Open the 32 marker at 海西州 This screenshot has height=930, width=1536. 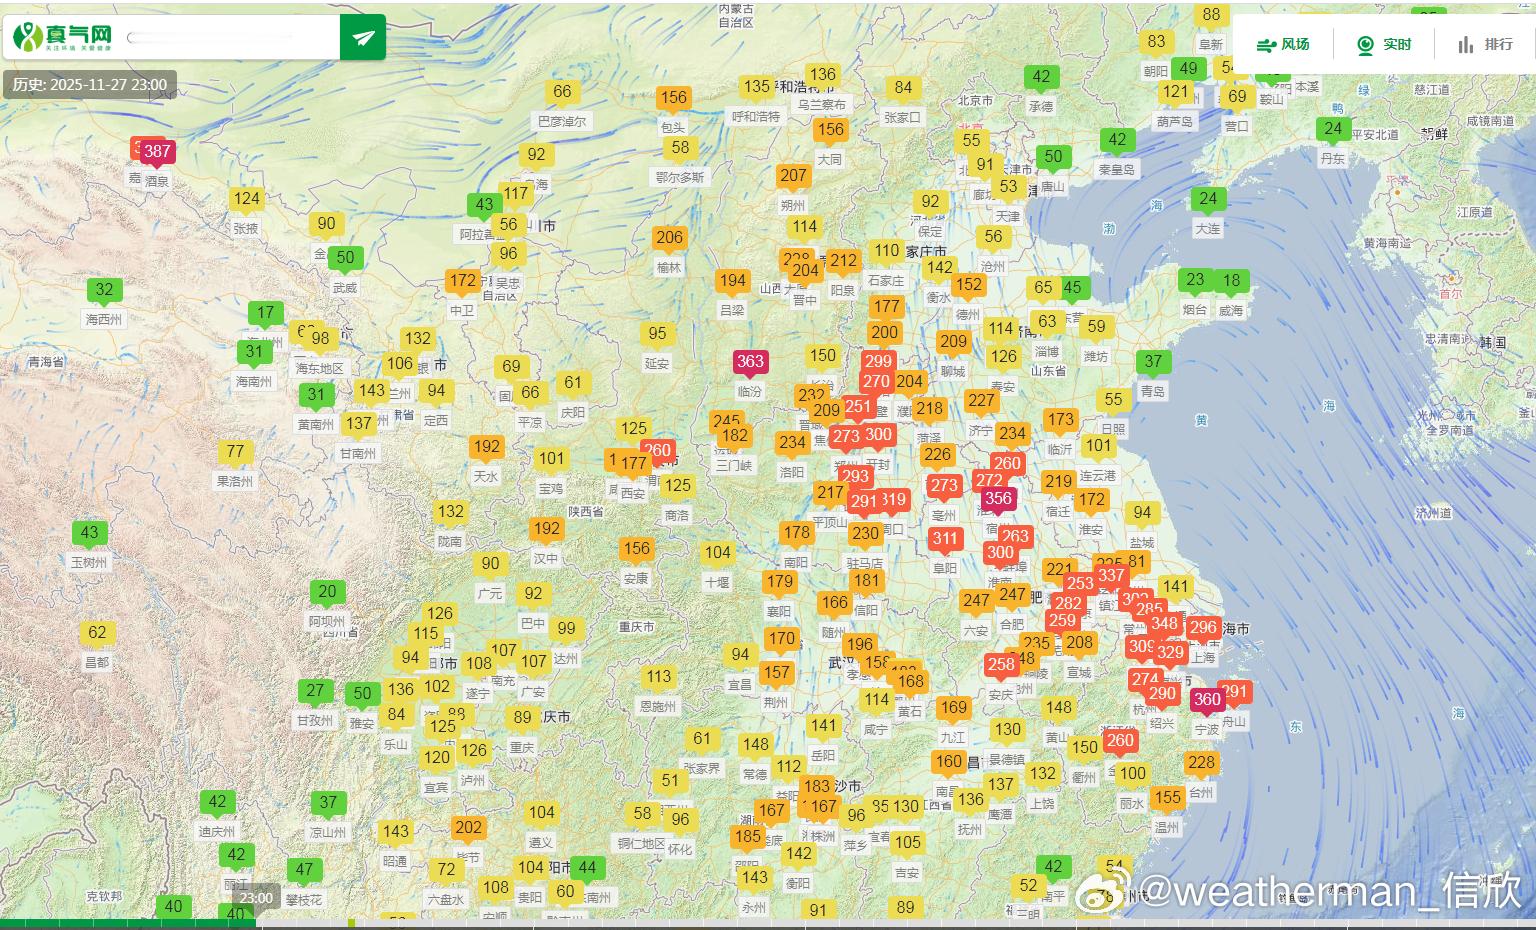(x=104, y=290)
